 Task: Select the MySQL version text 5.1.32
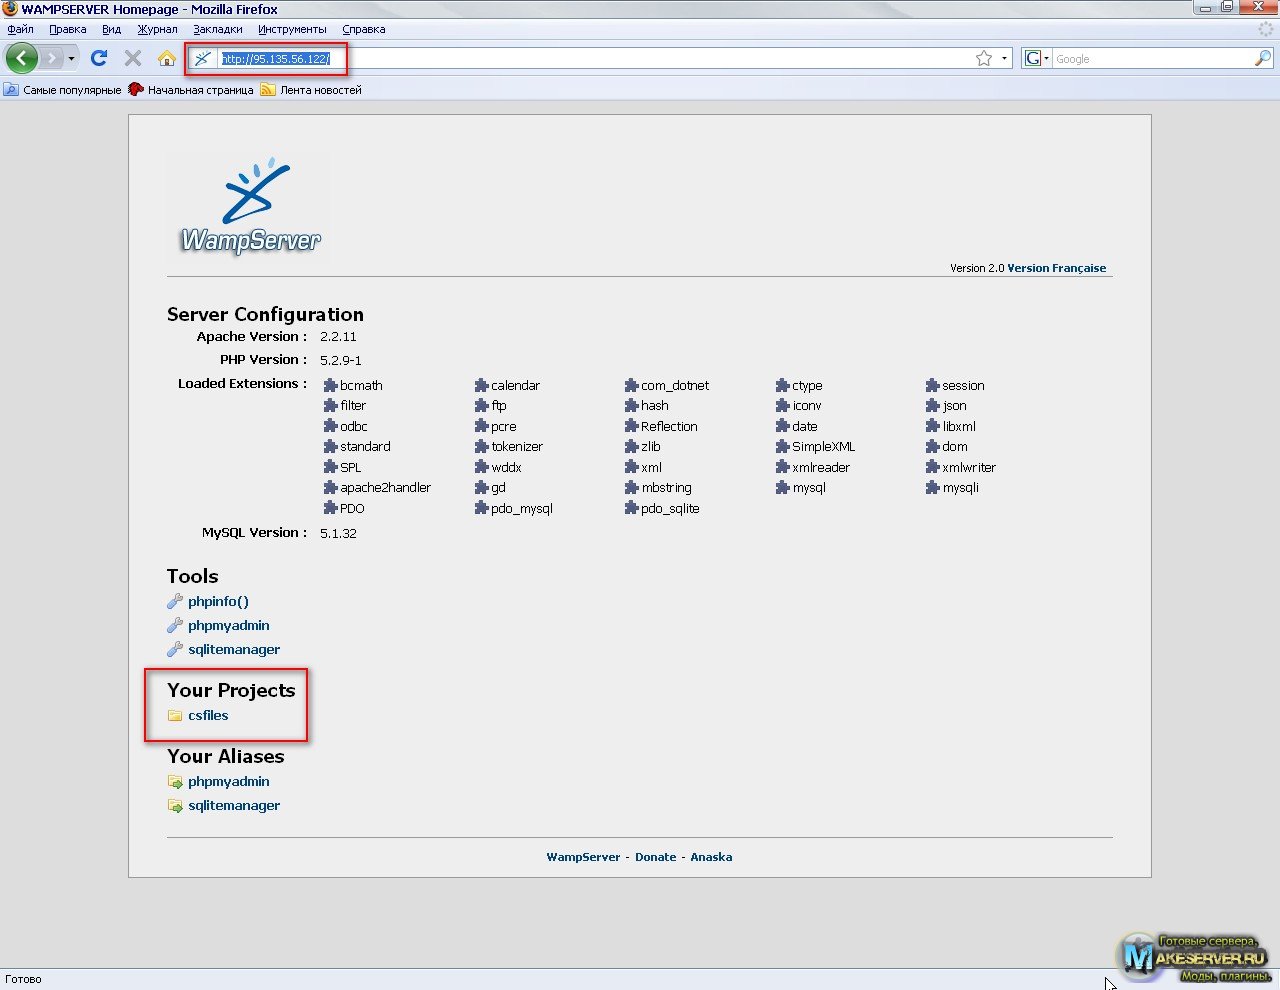338,533
